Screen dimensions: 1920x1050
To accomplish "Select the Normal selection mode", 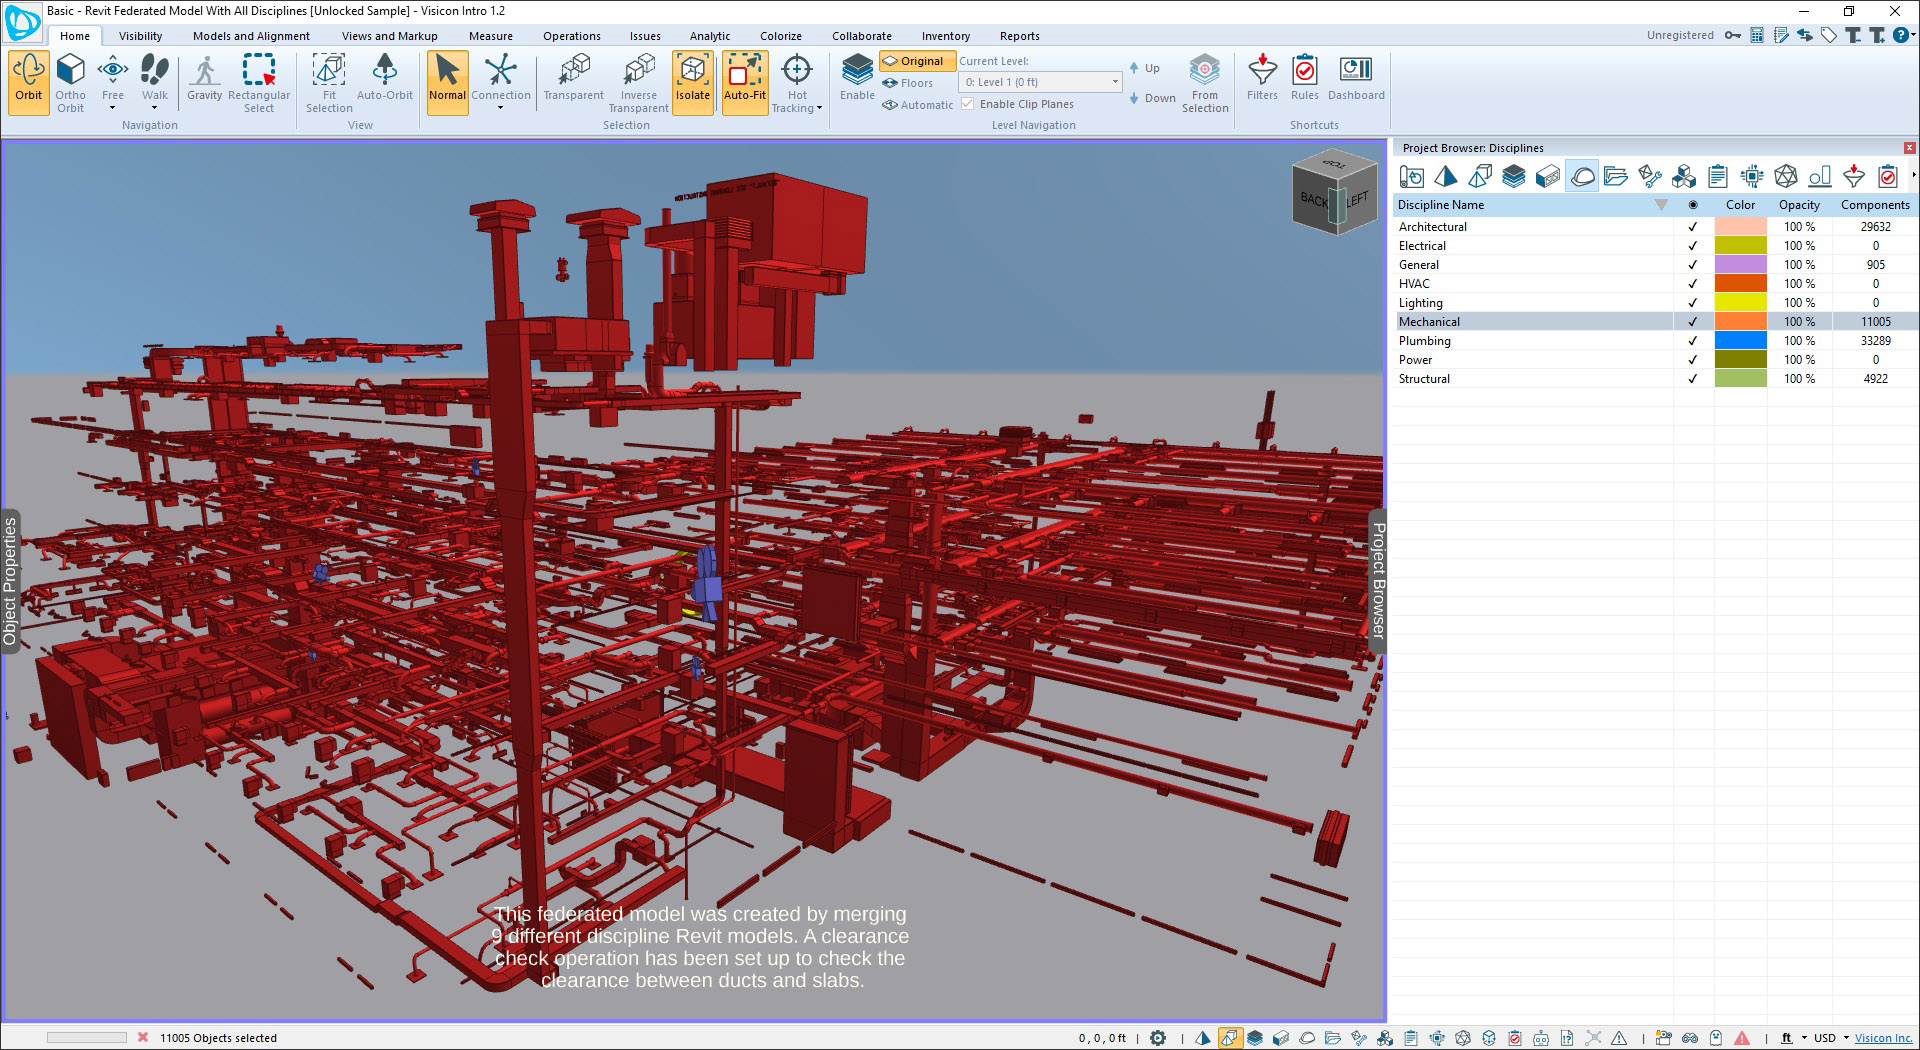I will click(447, 81).
